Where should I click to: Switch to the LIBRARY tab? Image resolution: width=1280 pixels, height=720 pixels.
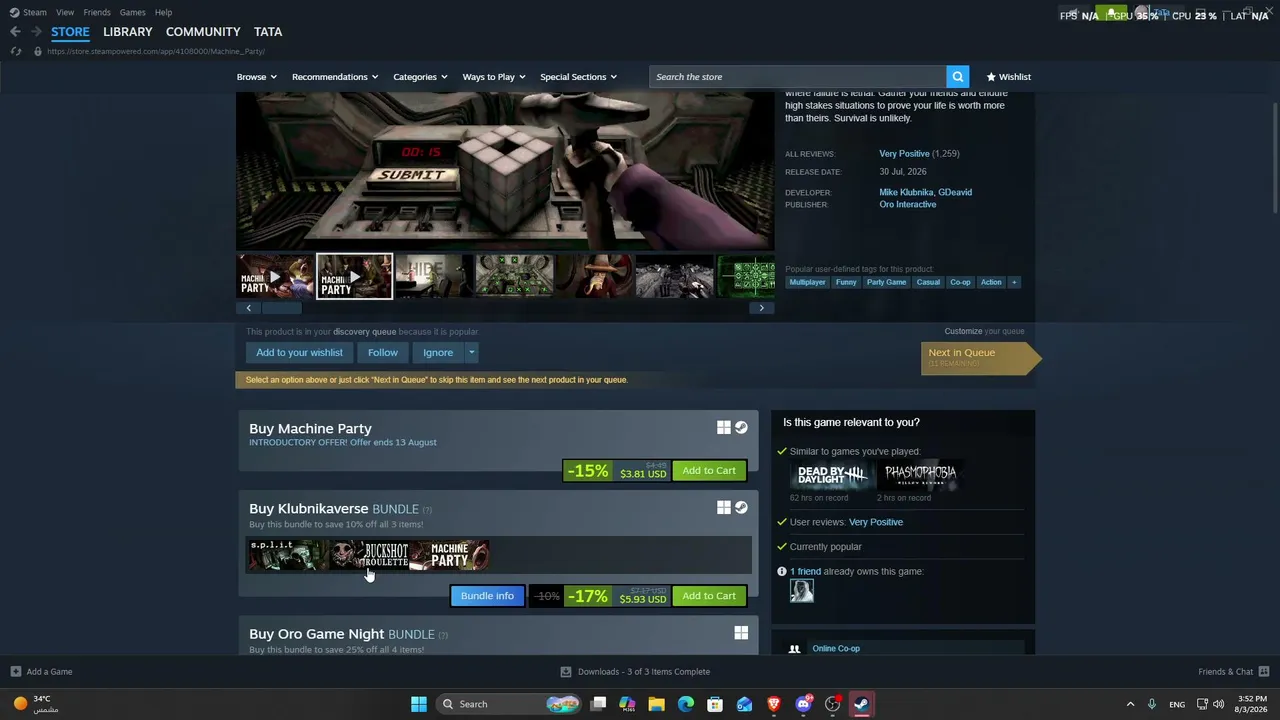coord(128,32)
